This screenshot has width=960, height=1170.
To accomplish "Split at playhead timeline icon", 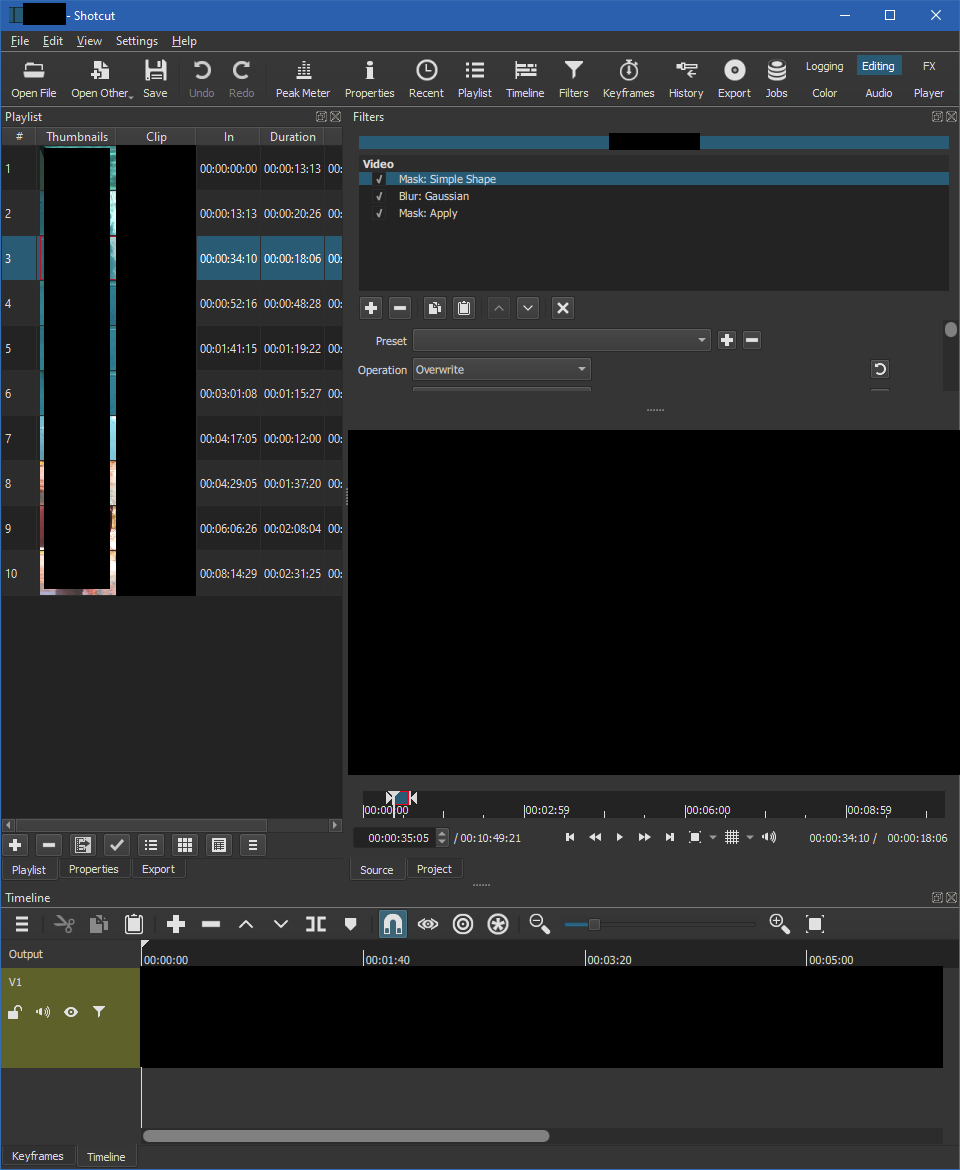I will pos(316,925).
